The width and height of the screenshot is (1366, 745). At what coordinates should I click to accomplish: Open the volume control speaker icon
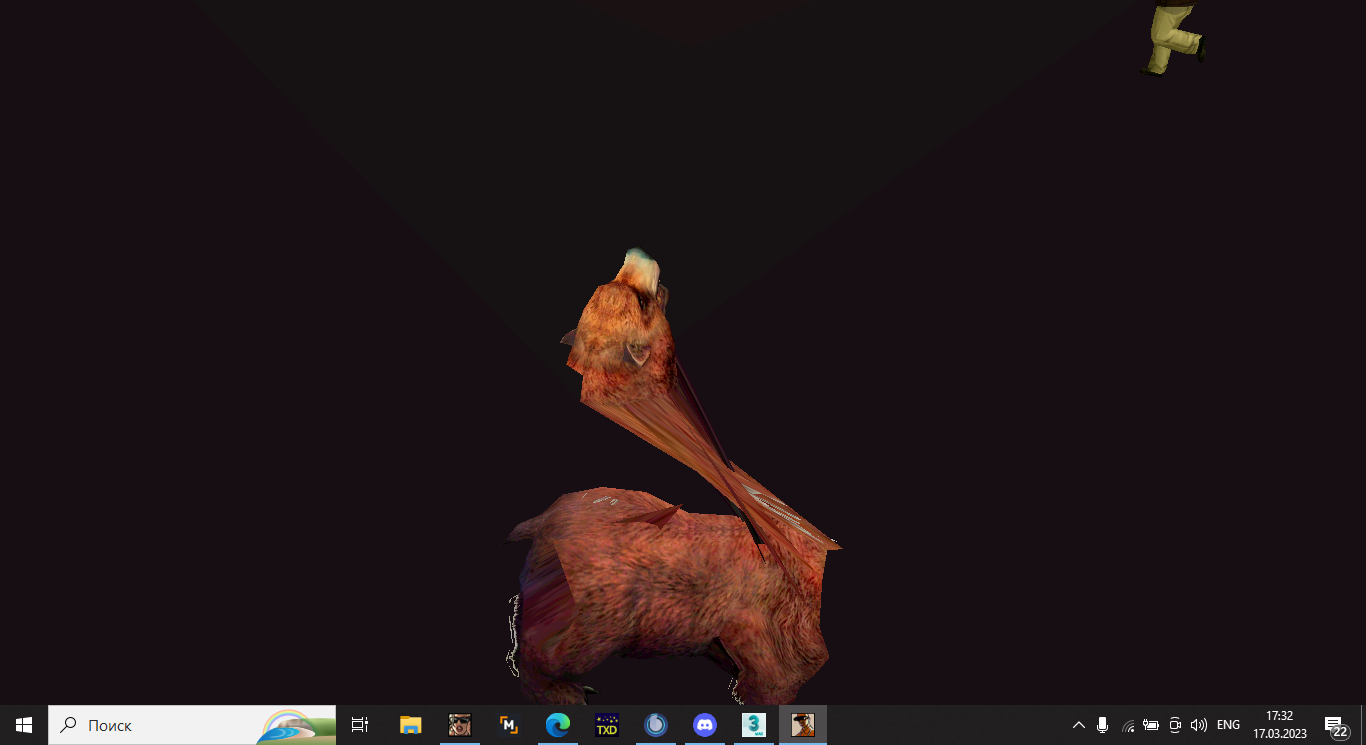pos(1199,725)
